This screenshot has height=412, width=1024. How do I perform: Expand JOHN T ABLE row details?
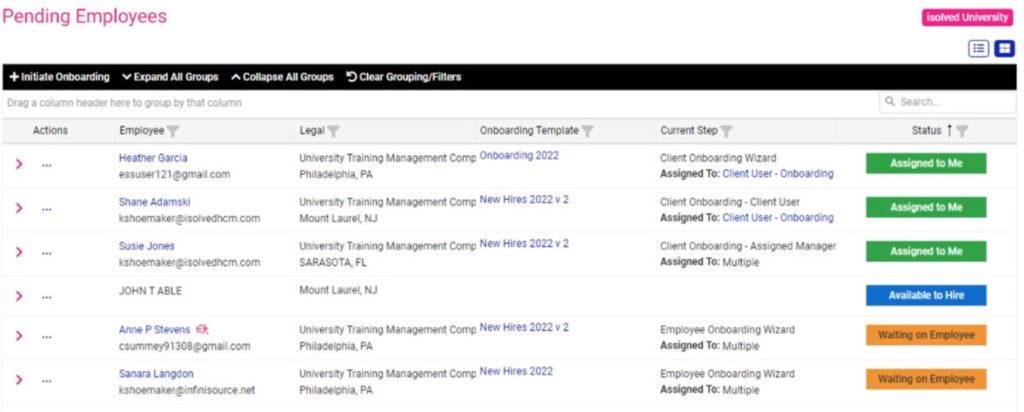[x=19, y=295]
